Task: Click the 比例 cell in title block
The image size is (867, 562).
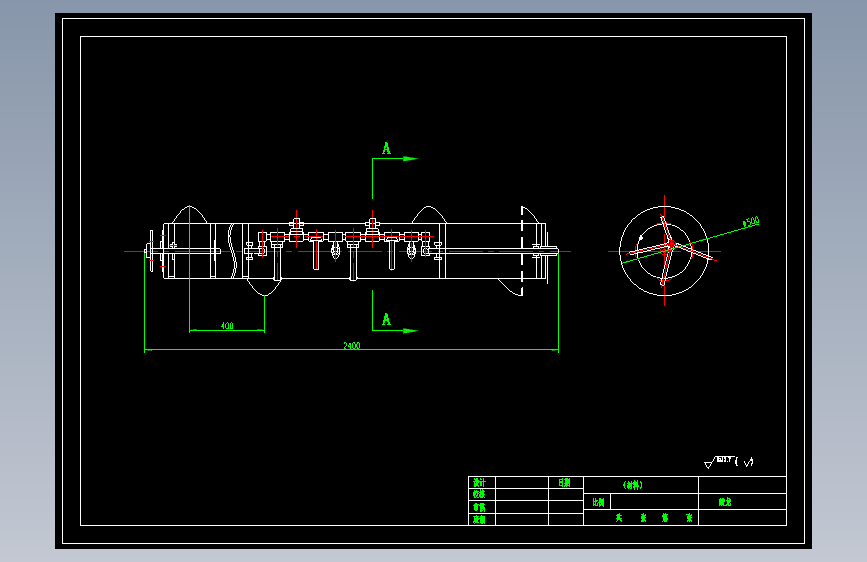Action: point(598,502)
